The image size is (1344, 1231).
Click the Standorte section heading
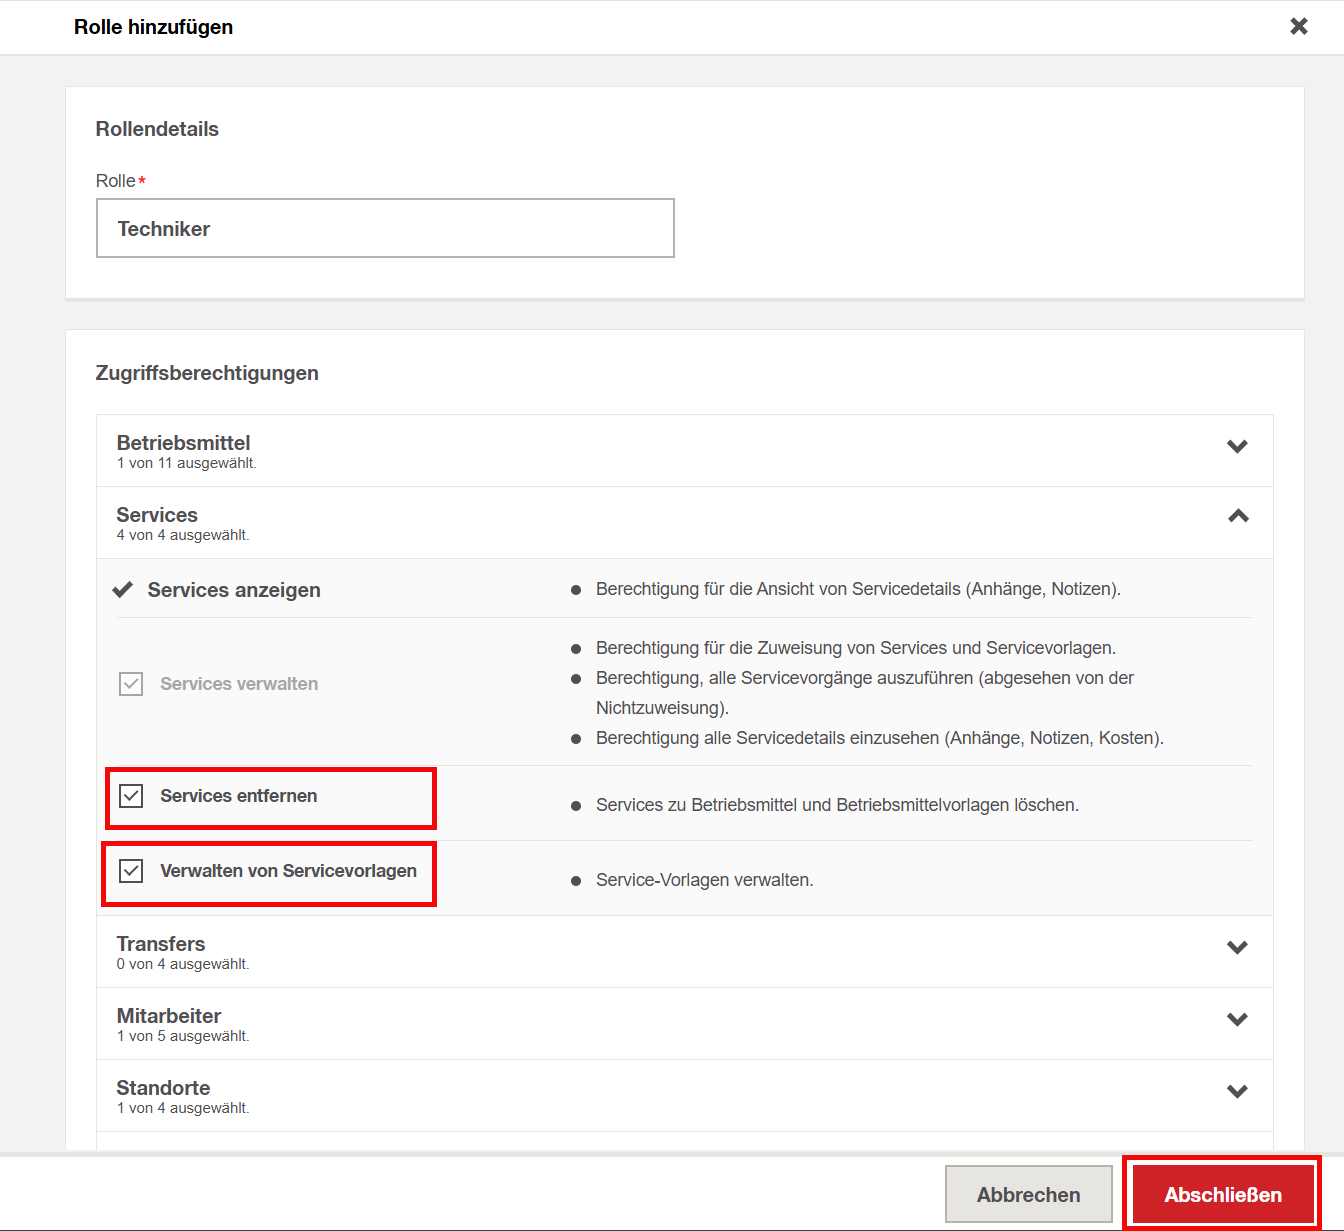coord(163,1088)
